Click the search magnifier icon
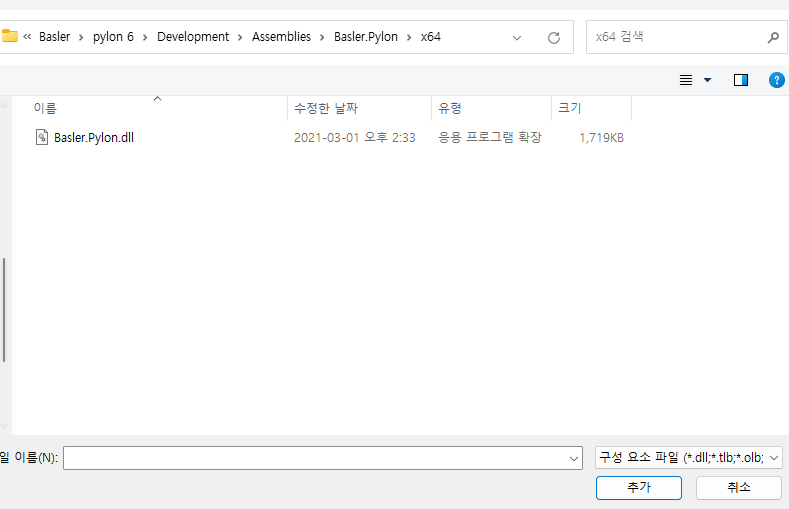 (x=773, y=37)
